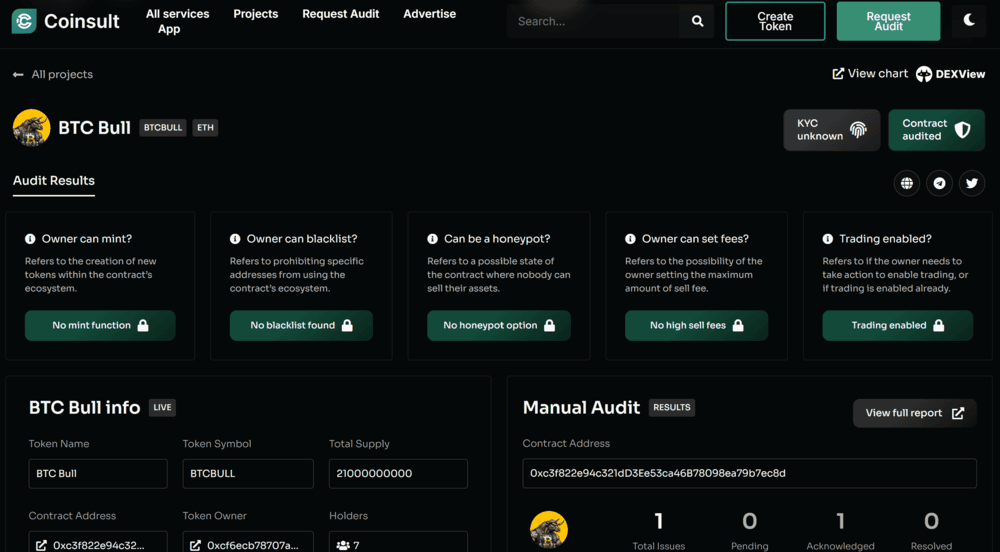The width and height of the screenshot is (1000, 552).
Task: Click the lock icon in Trading enabled badge
Action: pyautogui.click(x=938, y=325)
